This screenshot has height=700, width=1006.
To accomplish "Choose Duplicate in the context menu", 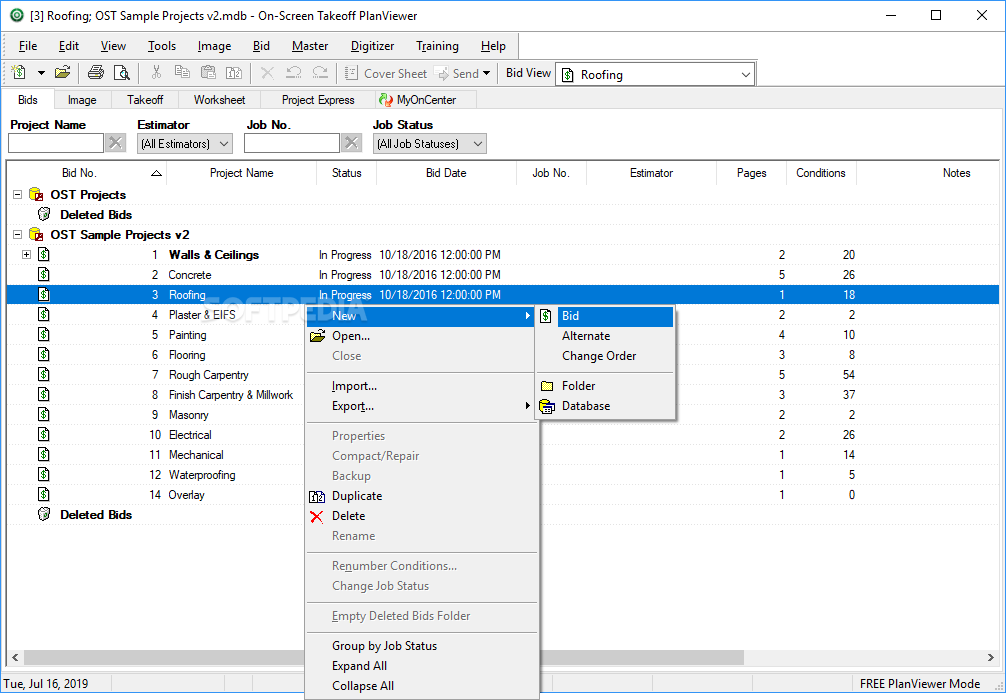I will 422,496.
